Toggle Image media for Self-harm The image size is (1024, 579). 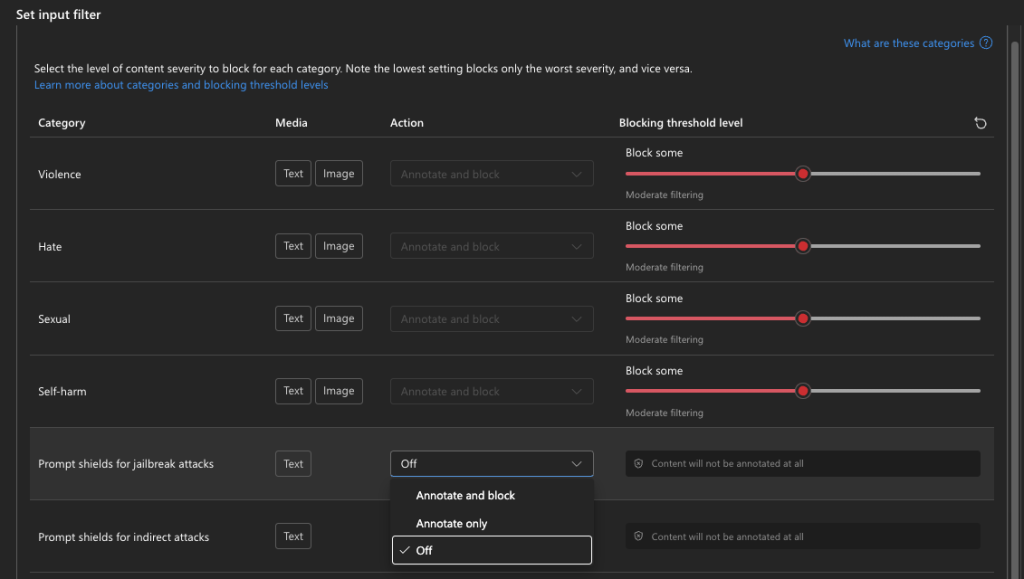click(339, 391)
